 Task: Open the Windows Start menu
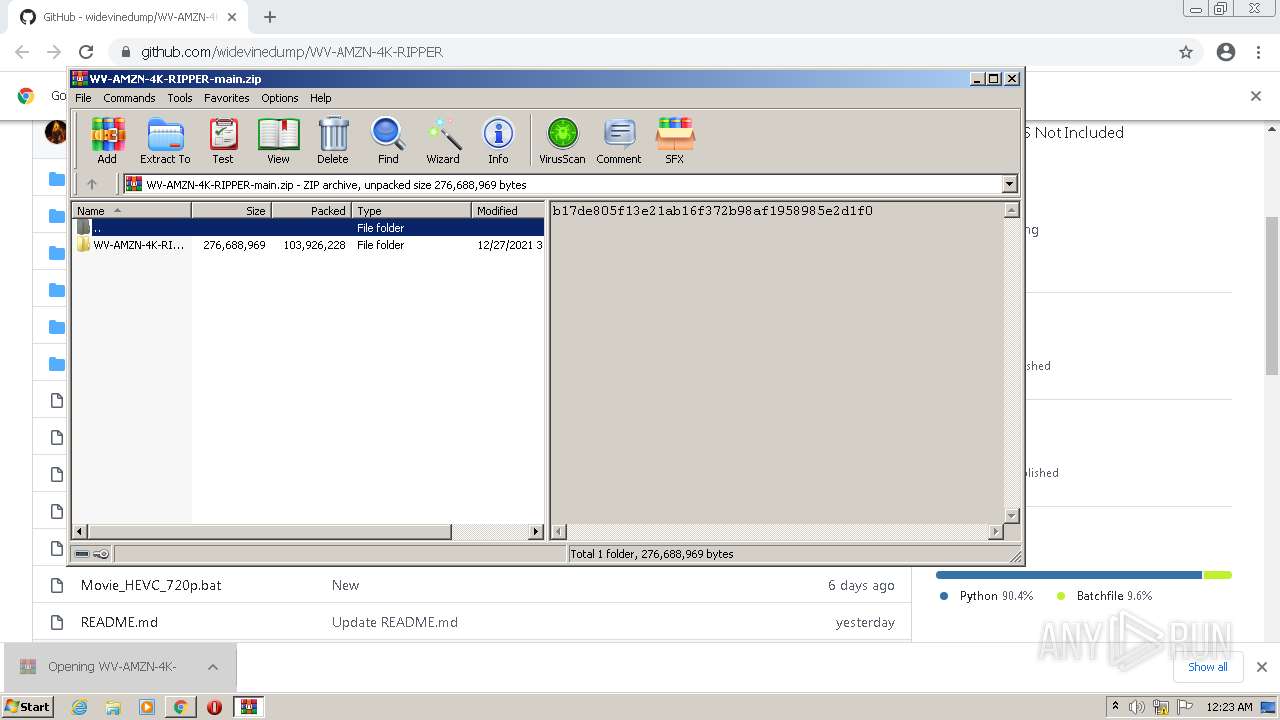[28, 706]
